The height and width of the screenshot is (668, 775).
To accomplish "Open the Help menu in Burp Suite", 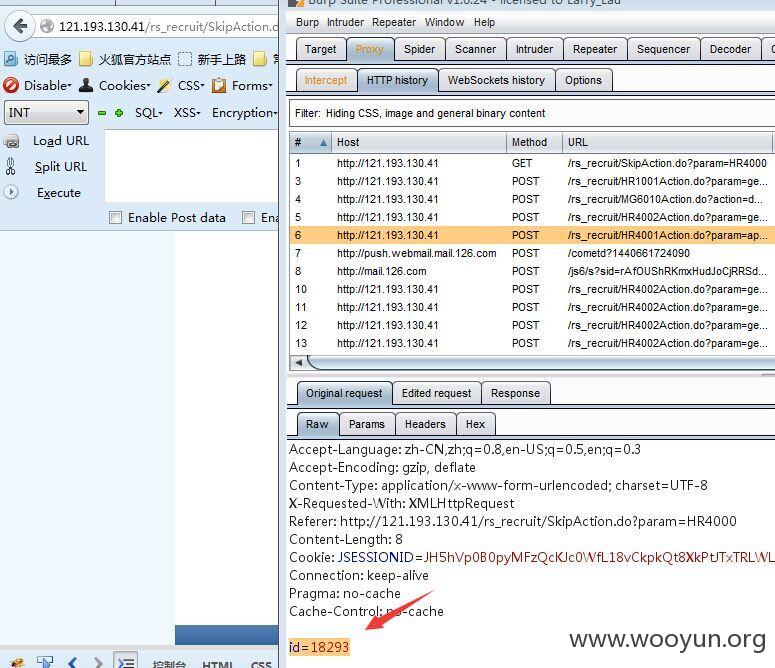I will click(x=484, y=22).
